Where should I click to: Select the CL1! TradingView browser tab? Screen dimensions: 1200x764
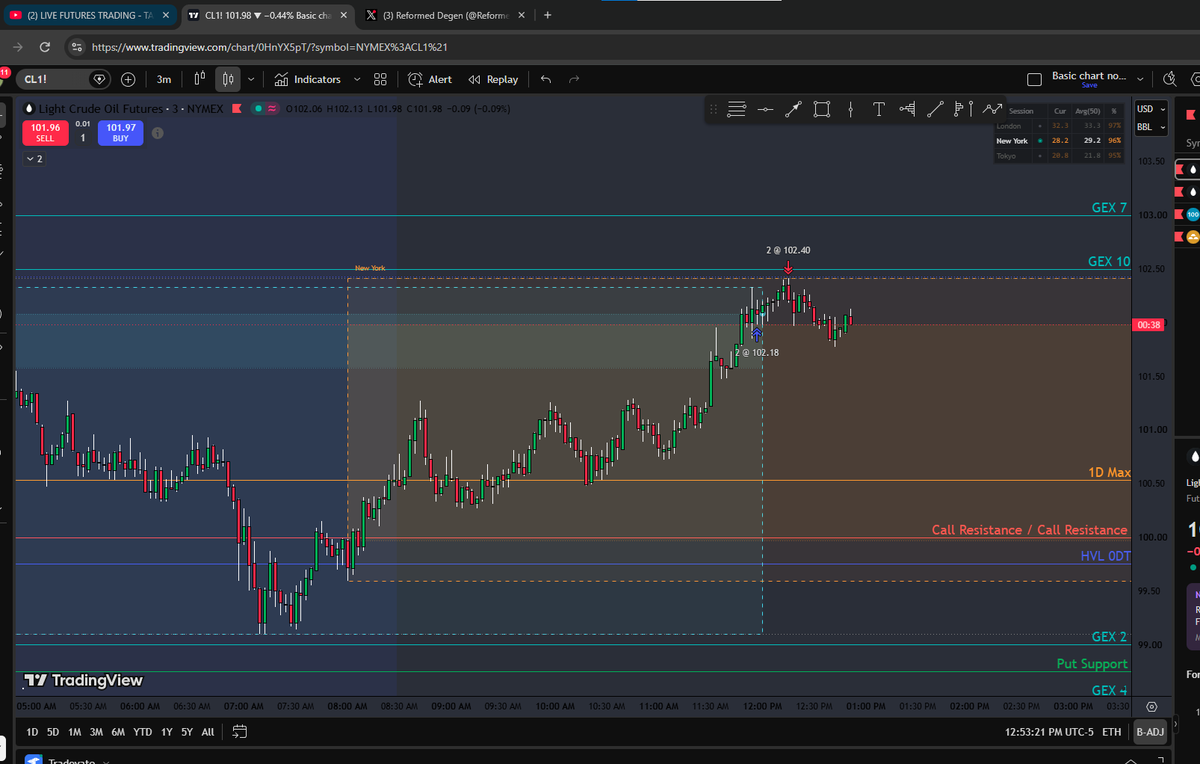268,16
